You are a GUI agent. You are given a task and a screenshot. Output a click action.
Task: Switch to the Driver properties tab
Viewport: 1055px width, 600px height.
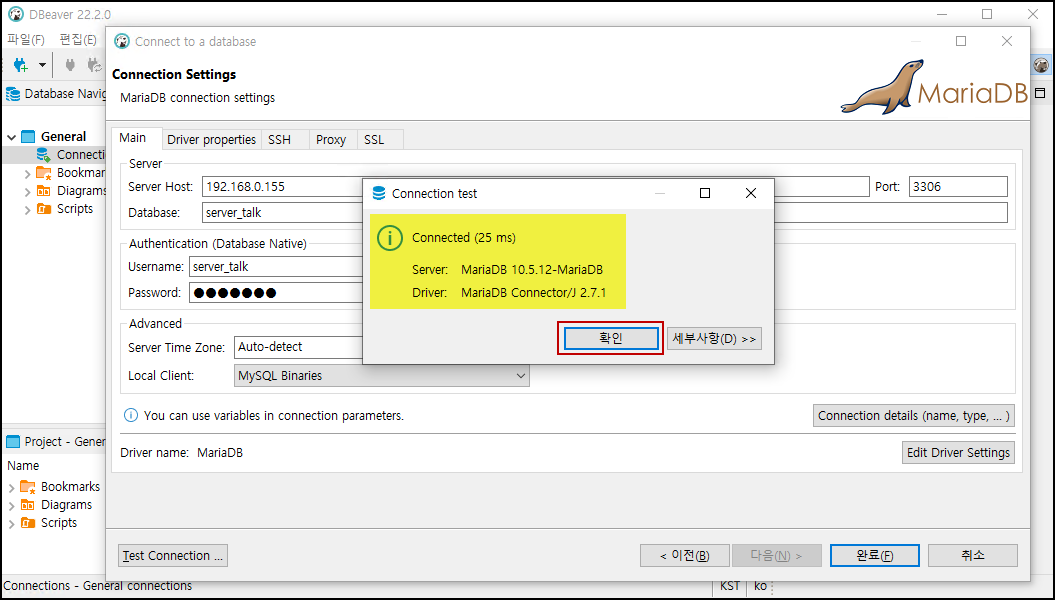[x=211, y=139]
